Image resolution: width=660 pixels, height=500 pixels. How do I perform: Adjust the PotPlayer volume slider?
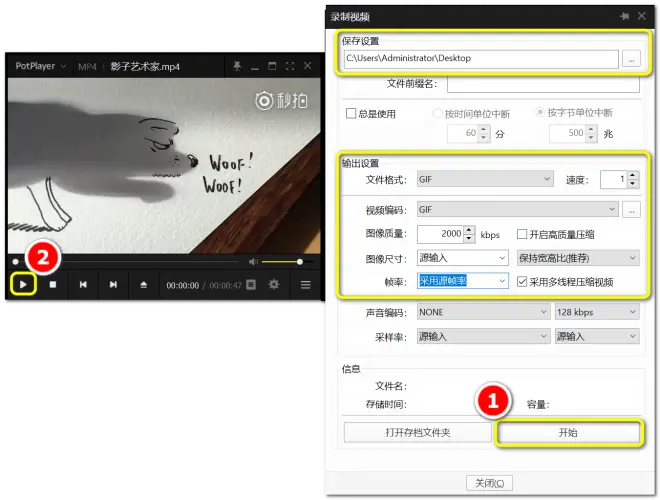287,262
